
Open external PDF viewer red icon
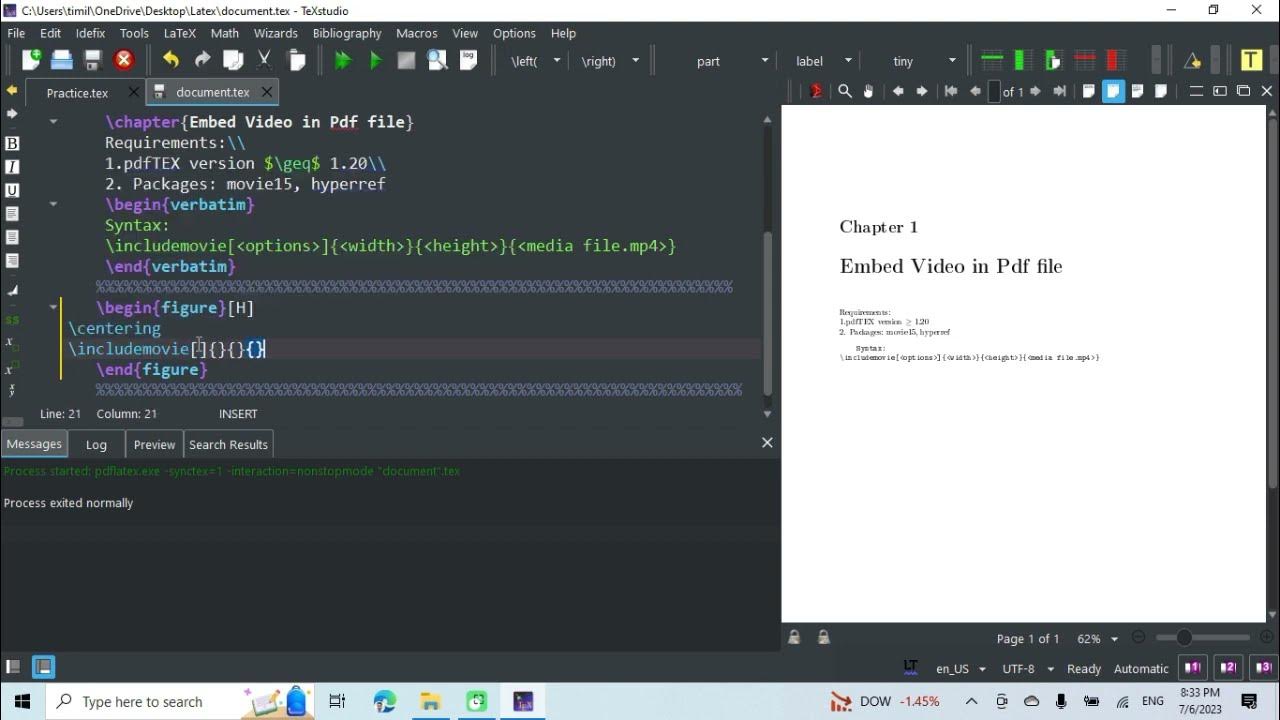(x=816, y=91)
